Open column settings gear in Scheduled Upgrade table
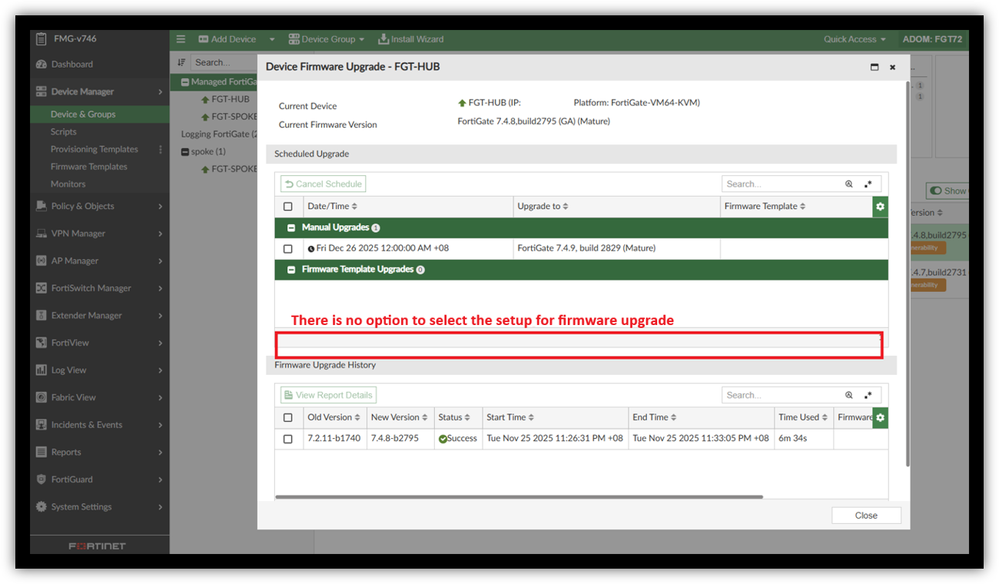The width and height of the screenshot is (999, 584). click(x=880, y=206)
